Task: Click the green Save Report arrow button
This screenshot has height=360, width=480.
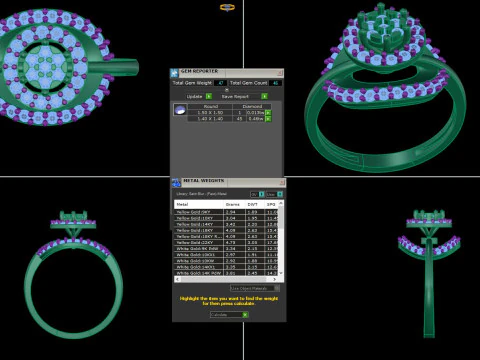Action: [264, 96]
